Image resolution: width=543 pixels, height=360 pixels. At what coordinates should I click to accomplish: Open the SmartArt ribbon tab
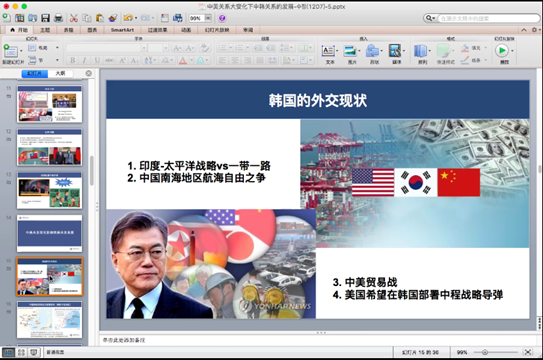[x=122, y=30]
